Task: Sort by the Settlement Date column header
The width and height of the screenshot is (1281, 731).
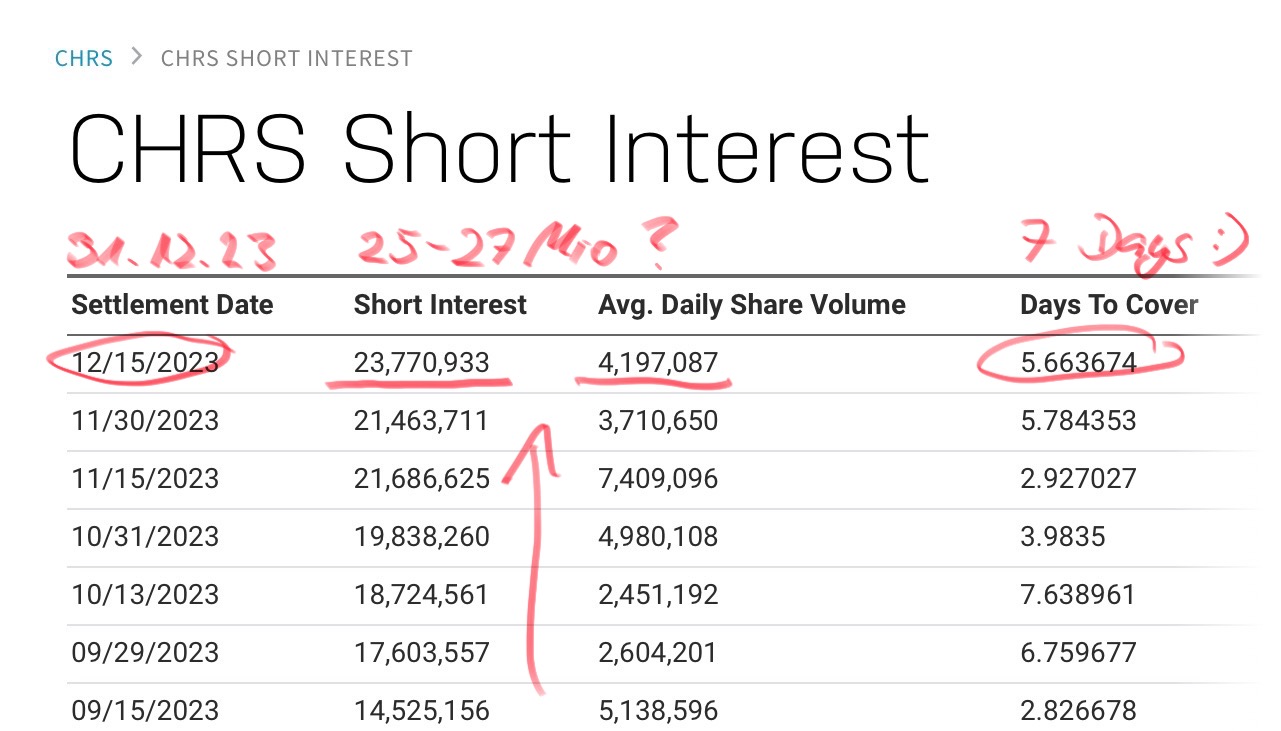Action: [x=172, y=305]
